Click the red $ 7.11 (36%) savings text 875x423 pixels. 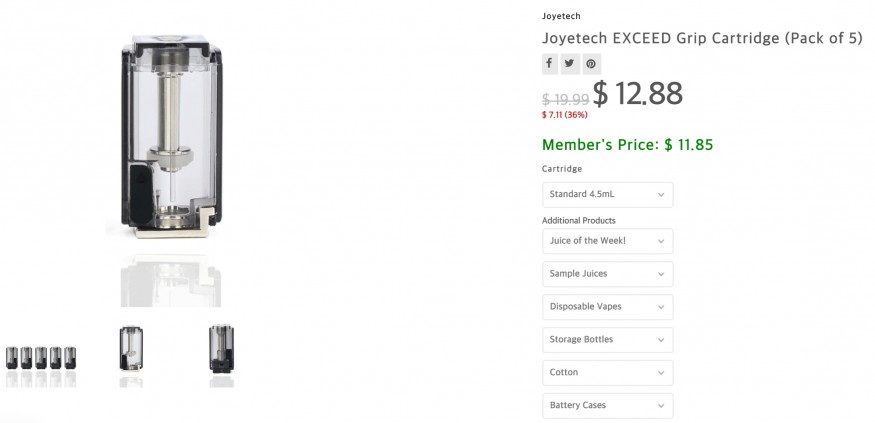click(565, 115)
